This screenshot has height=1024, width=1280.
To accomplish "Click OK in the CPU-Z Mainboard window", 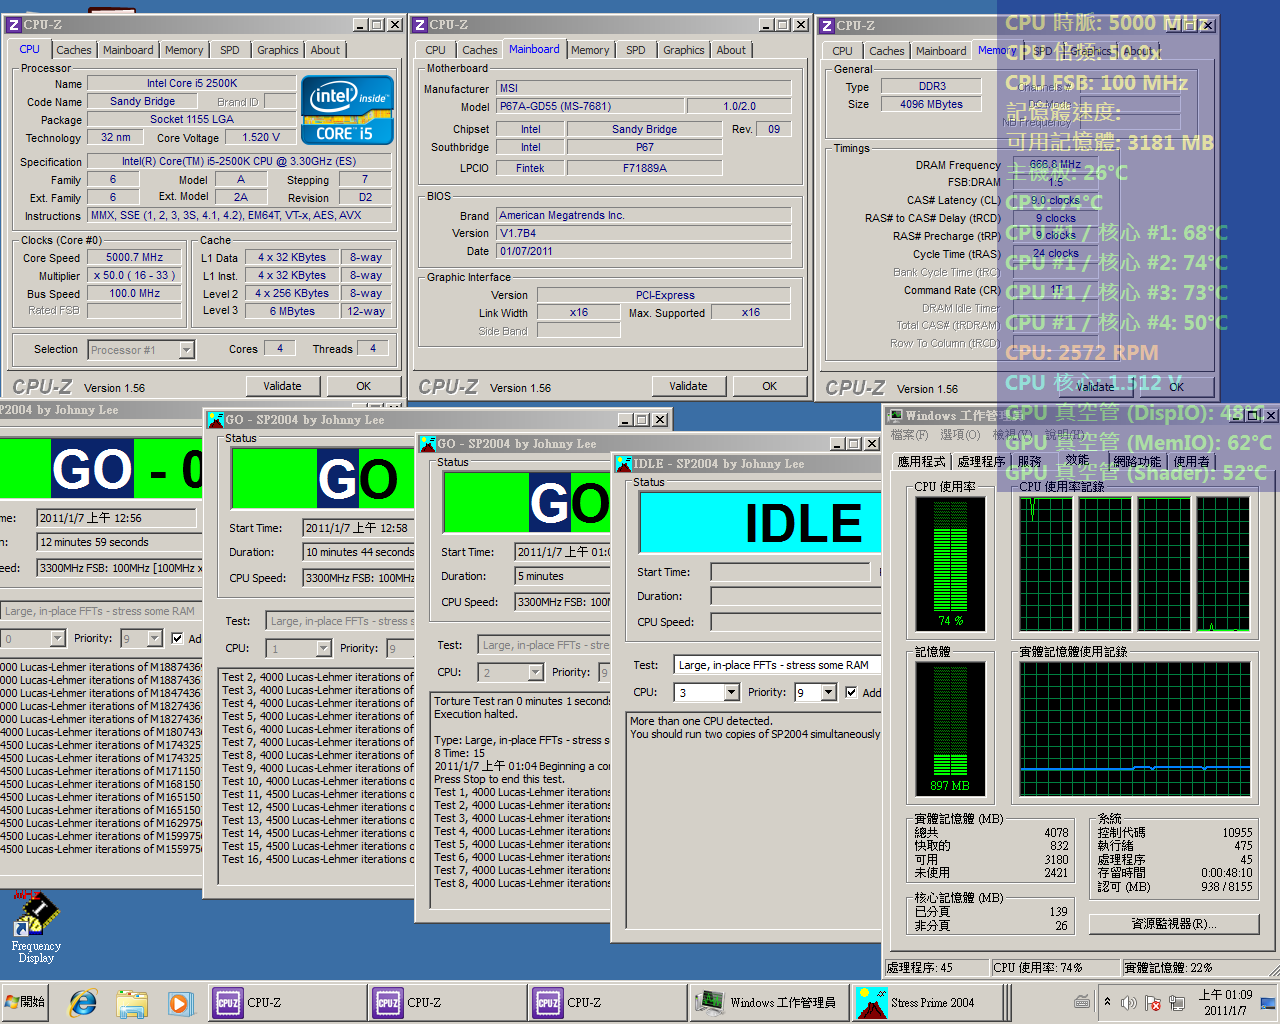I will (x=769, y=386).
